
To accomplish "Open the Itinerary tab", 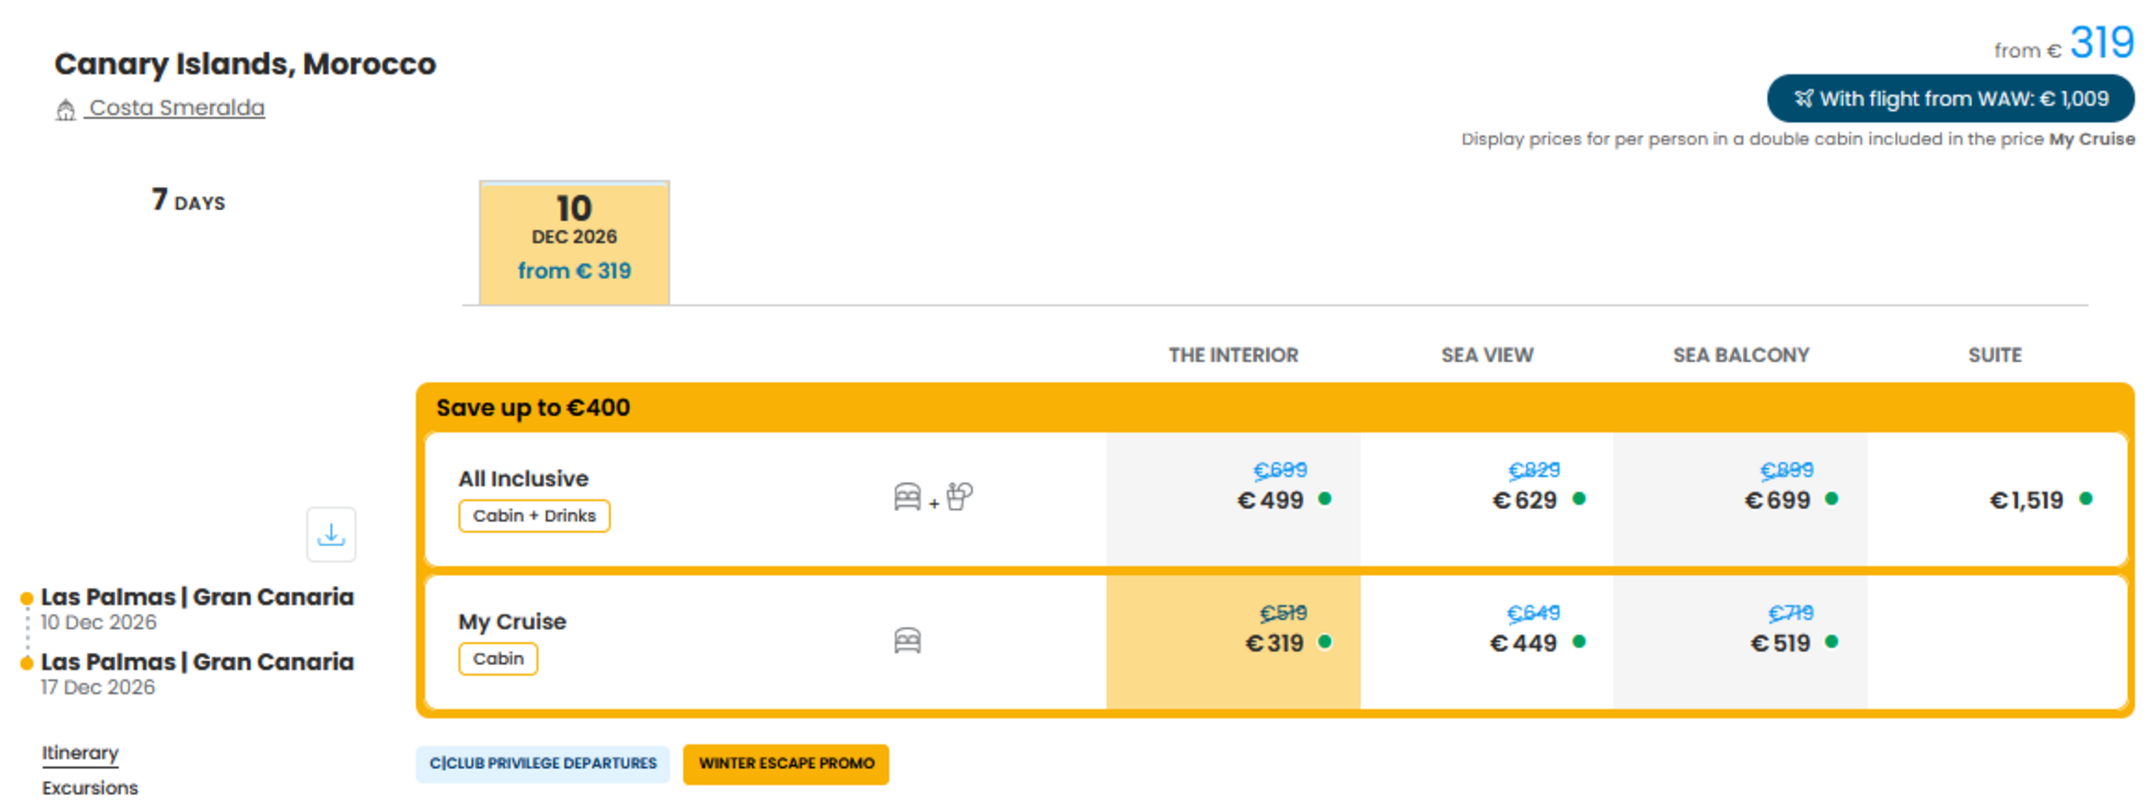I will pyautogui.click(x=80, y=753).
